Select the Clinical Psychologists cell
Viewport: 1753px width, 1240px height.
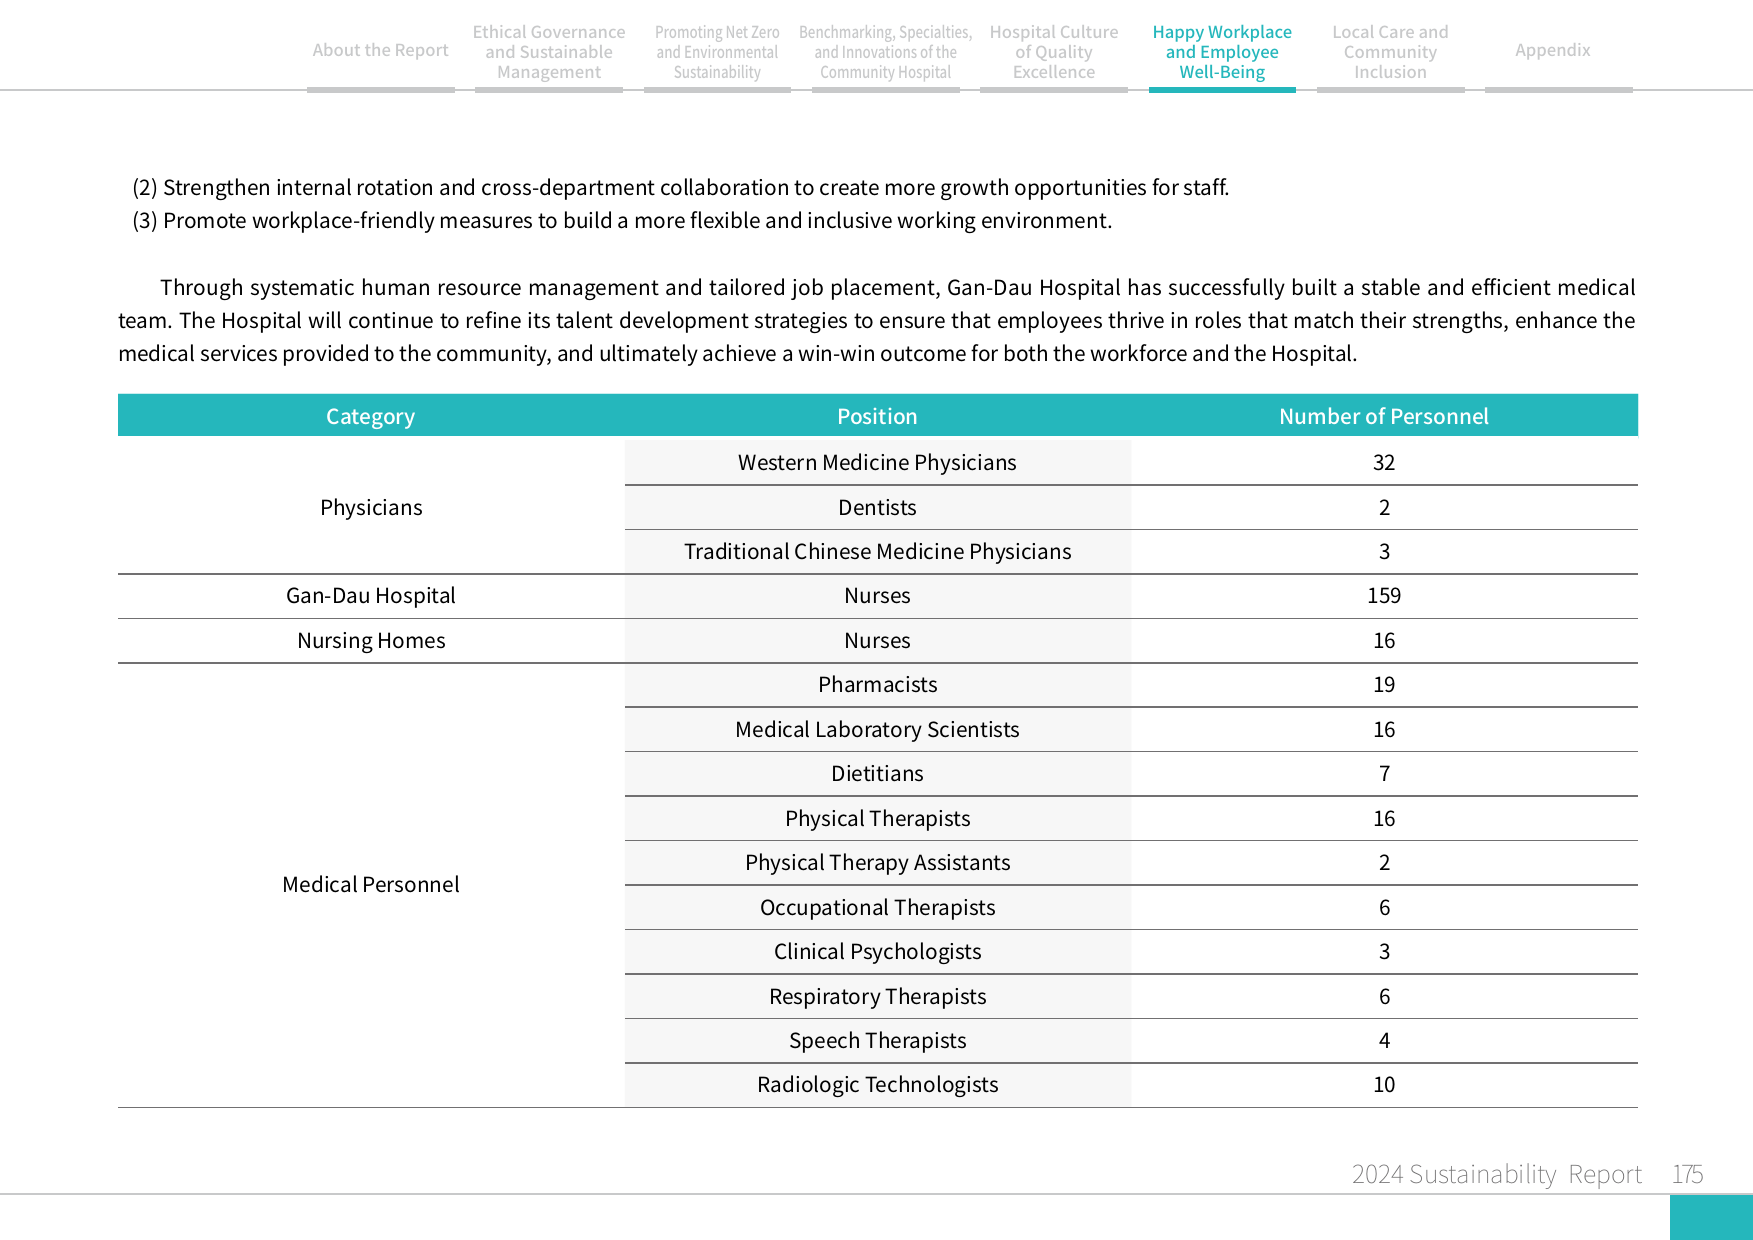[877, 952]
